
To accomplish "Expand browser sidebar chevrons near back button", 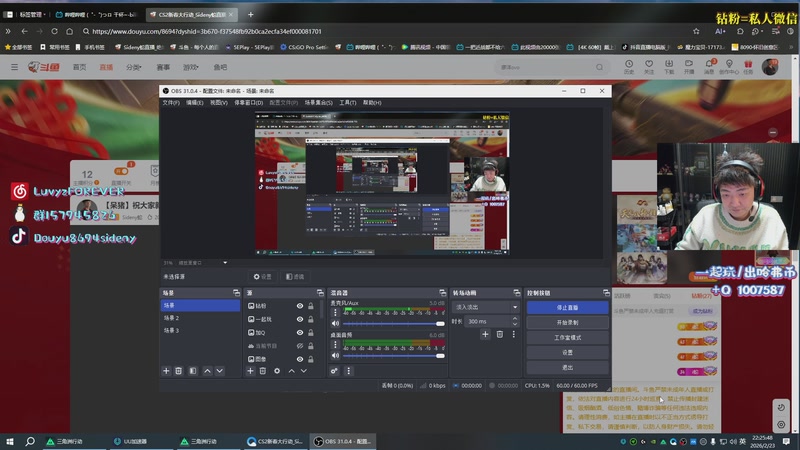I will (8, 31).
